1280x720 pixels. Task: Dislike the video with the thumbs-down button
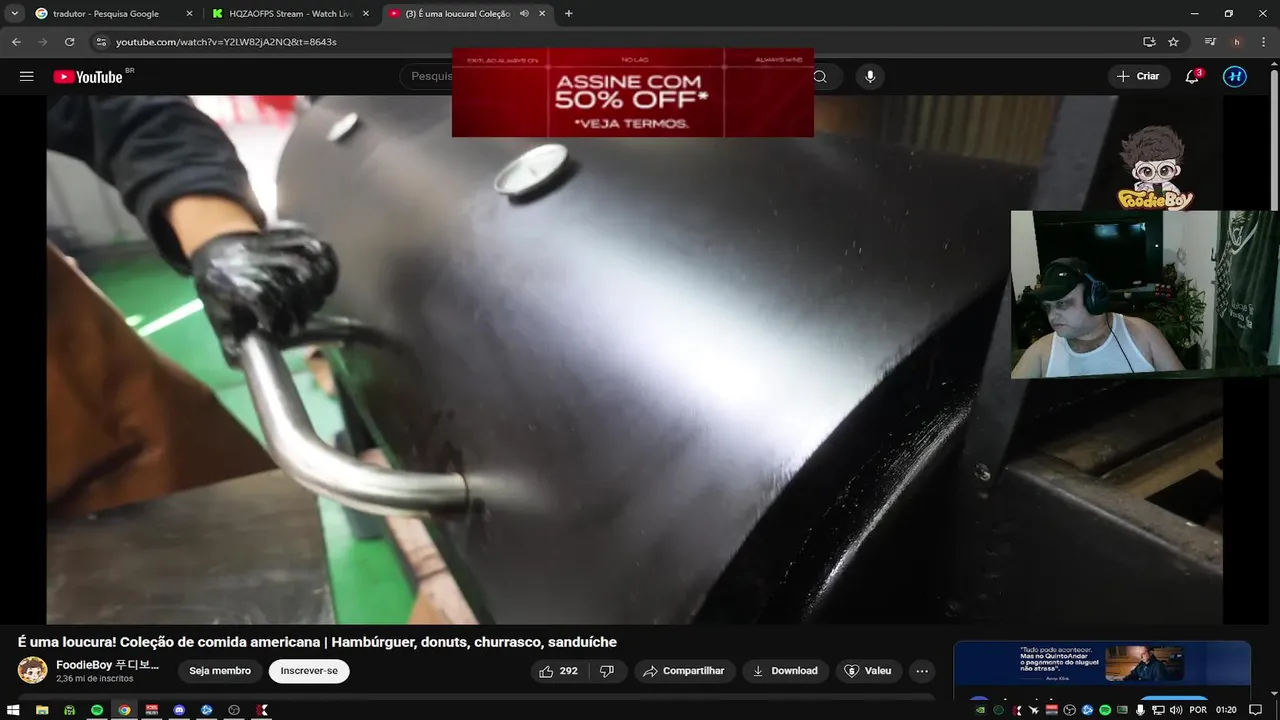click(607, 671)
